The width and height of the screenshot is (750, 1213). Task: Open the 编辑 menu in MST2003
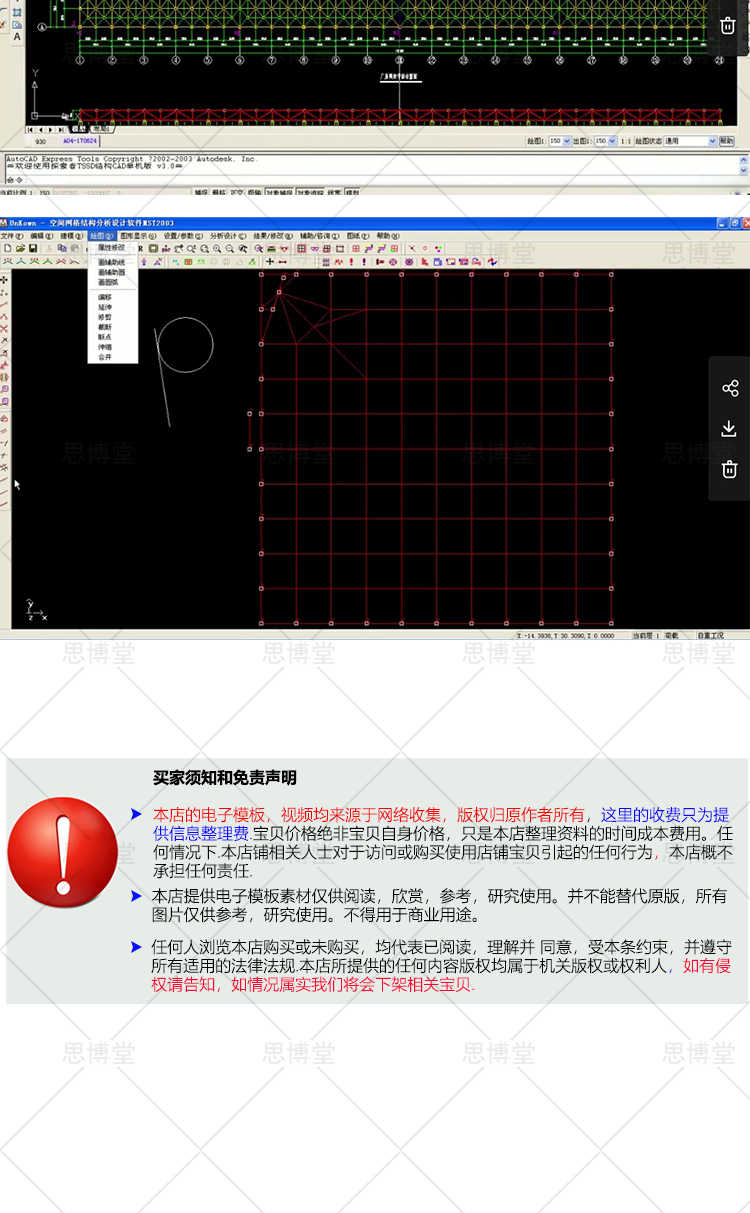click(x=41, y=236)
